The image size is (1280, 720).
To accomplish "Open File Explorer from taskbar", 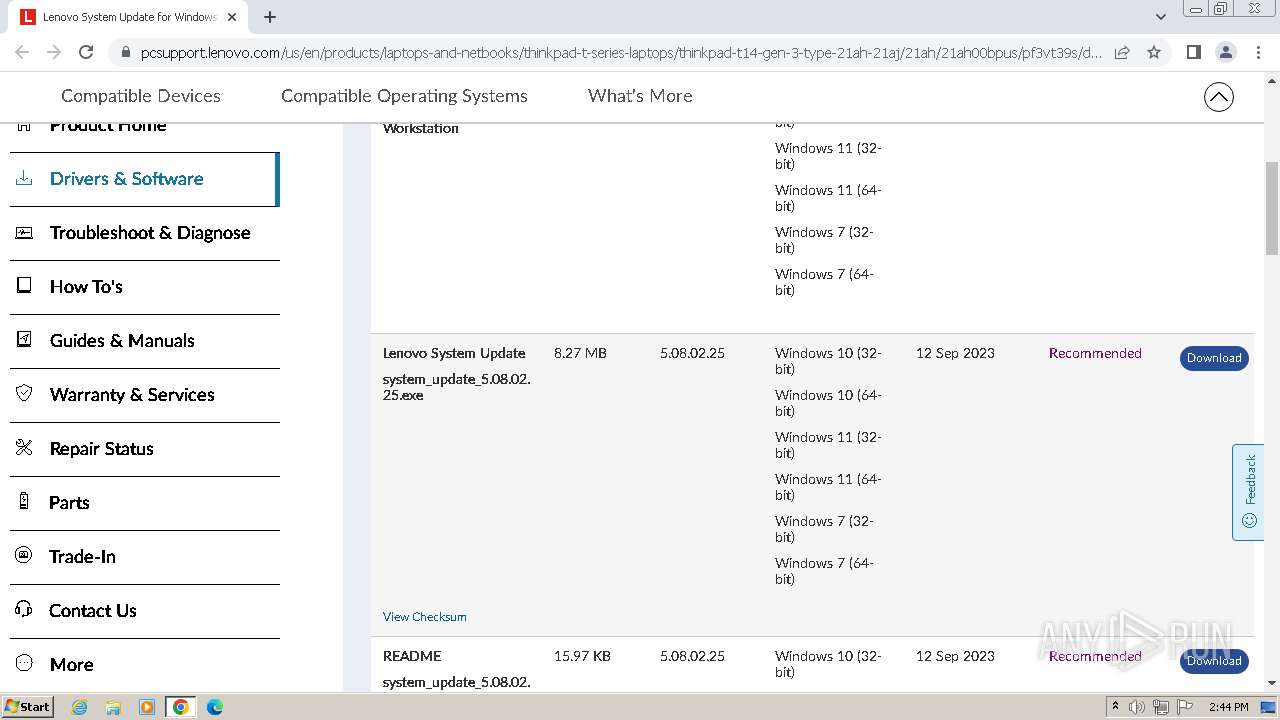I will coord(113,707).
